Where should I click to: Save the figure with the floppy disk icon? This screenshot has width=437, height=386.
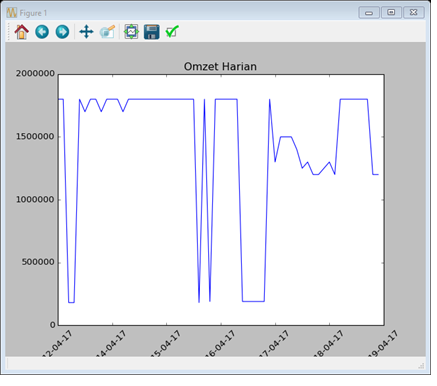(x=152, y=32)
